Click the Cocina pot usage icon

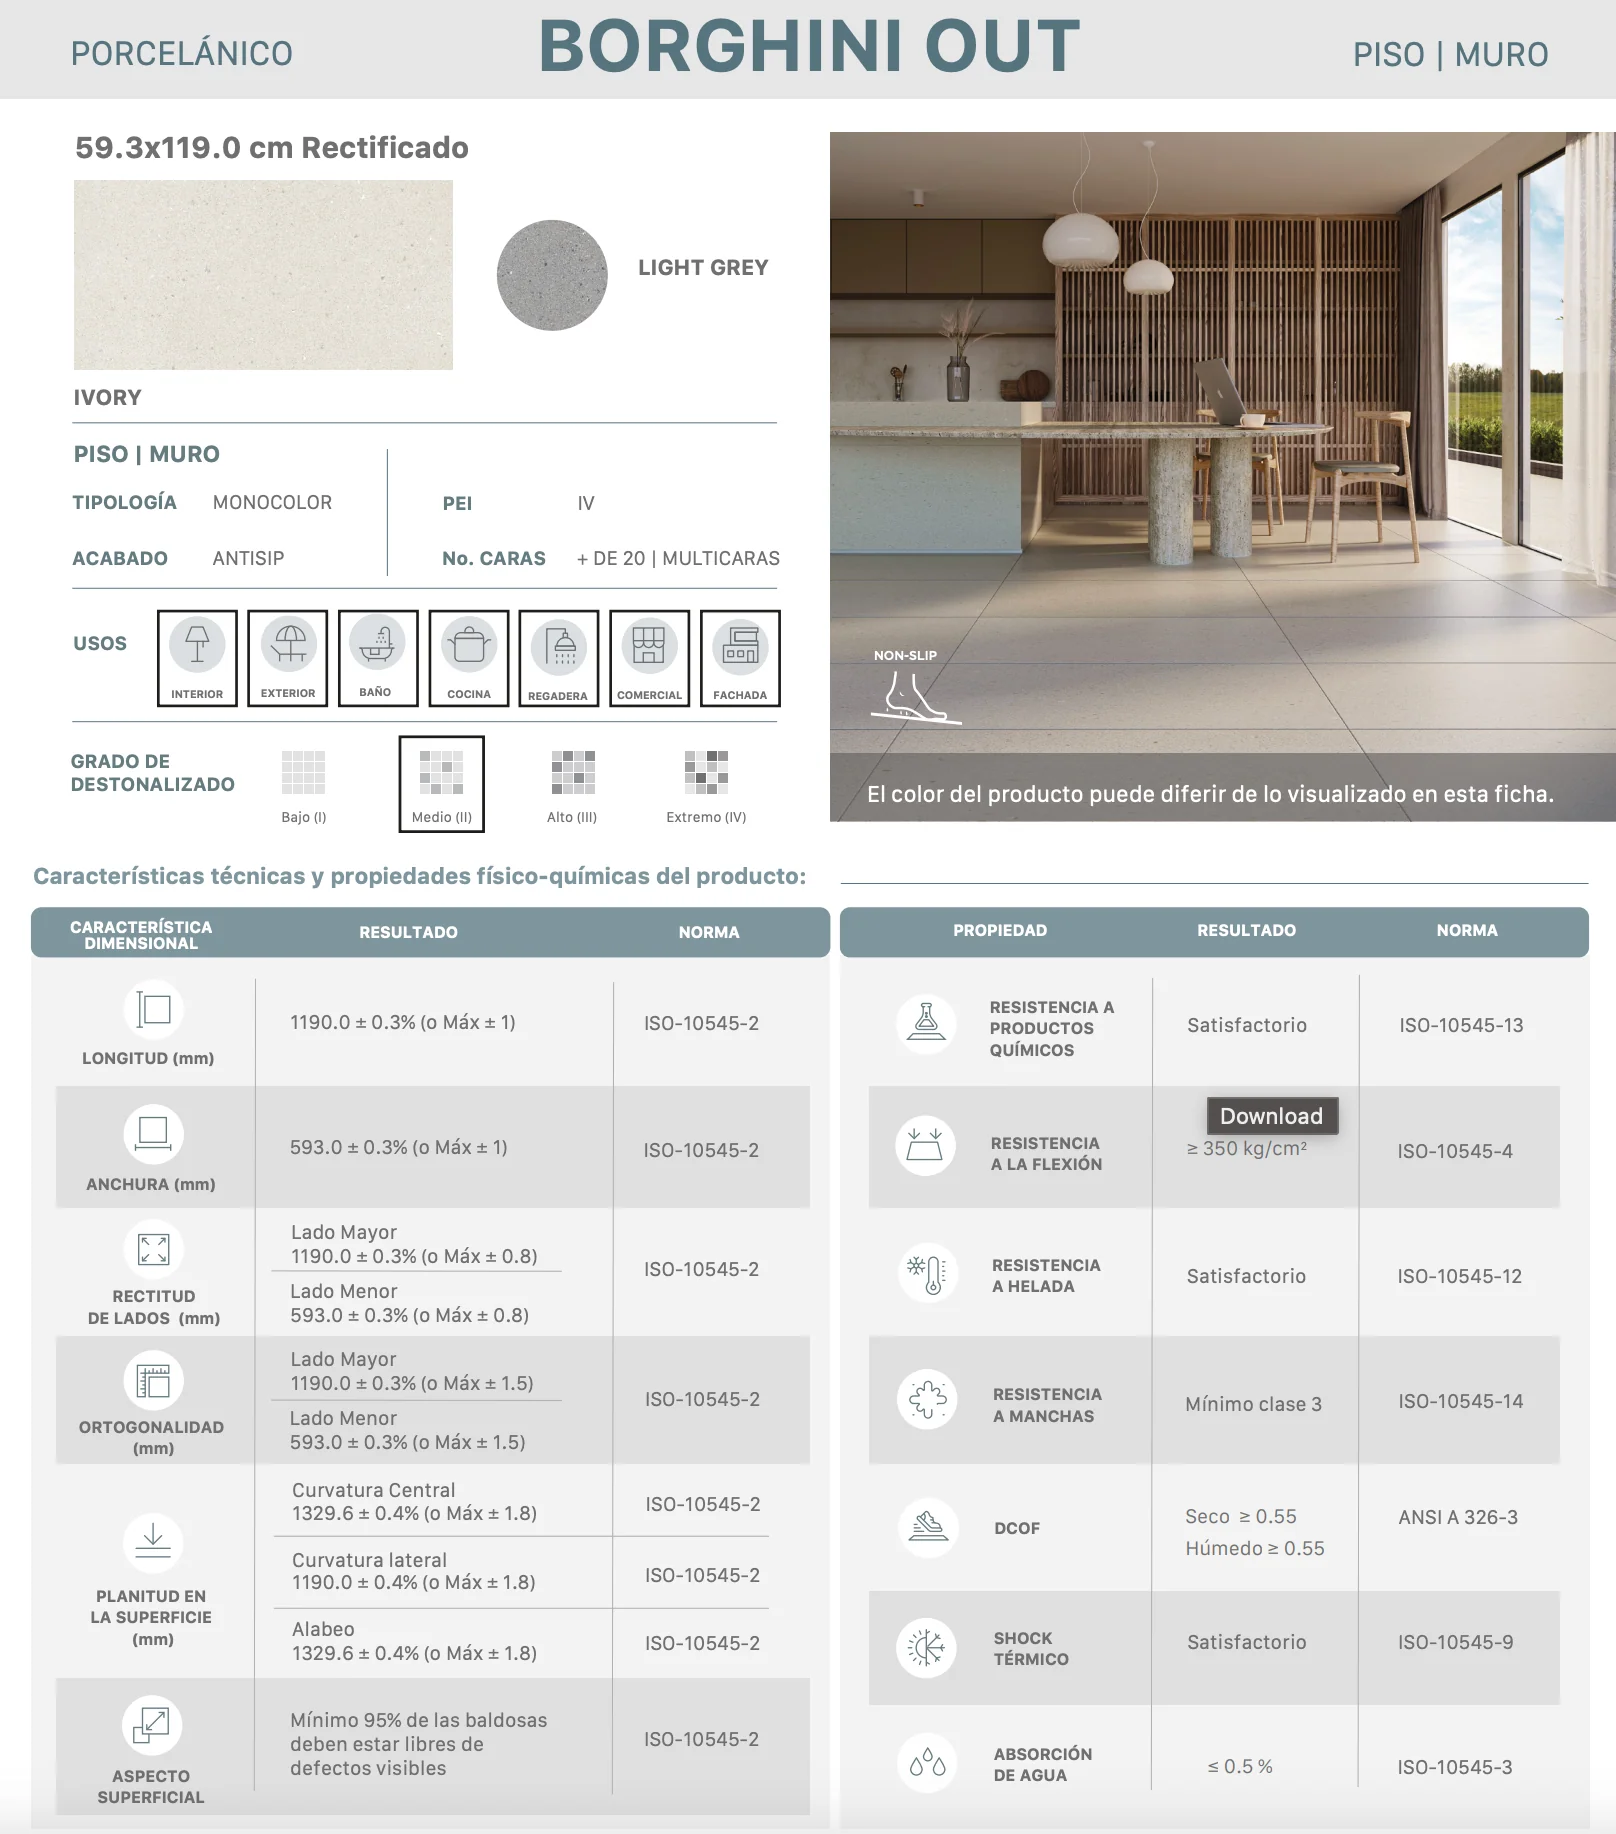469,658
